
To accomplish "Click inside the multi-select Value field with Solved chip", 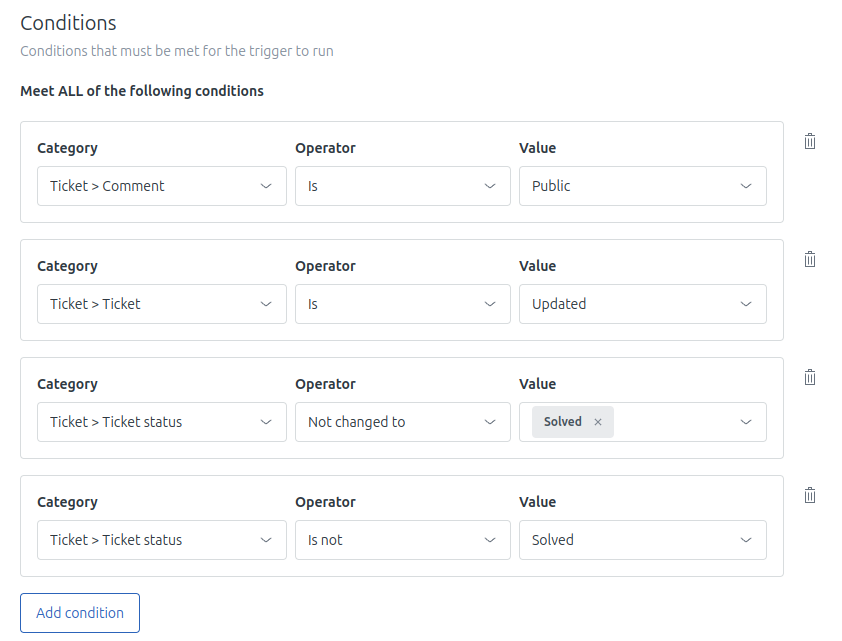I will [680, 422].
